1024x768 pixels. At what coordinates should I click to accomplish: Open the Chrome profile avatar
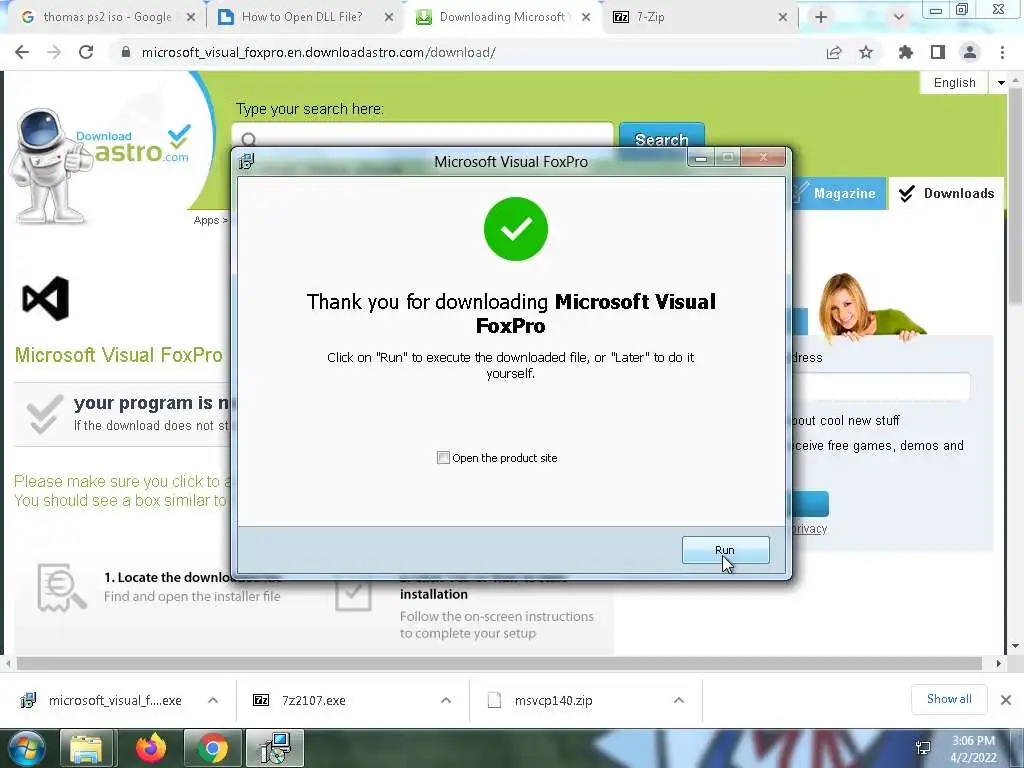pos(970,52)
